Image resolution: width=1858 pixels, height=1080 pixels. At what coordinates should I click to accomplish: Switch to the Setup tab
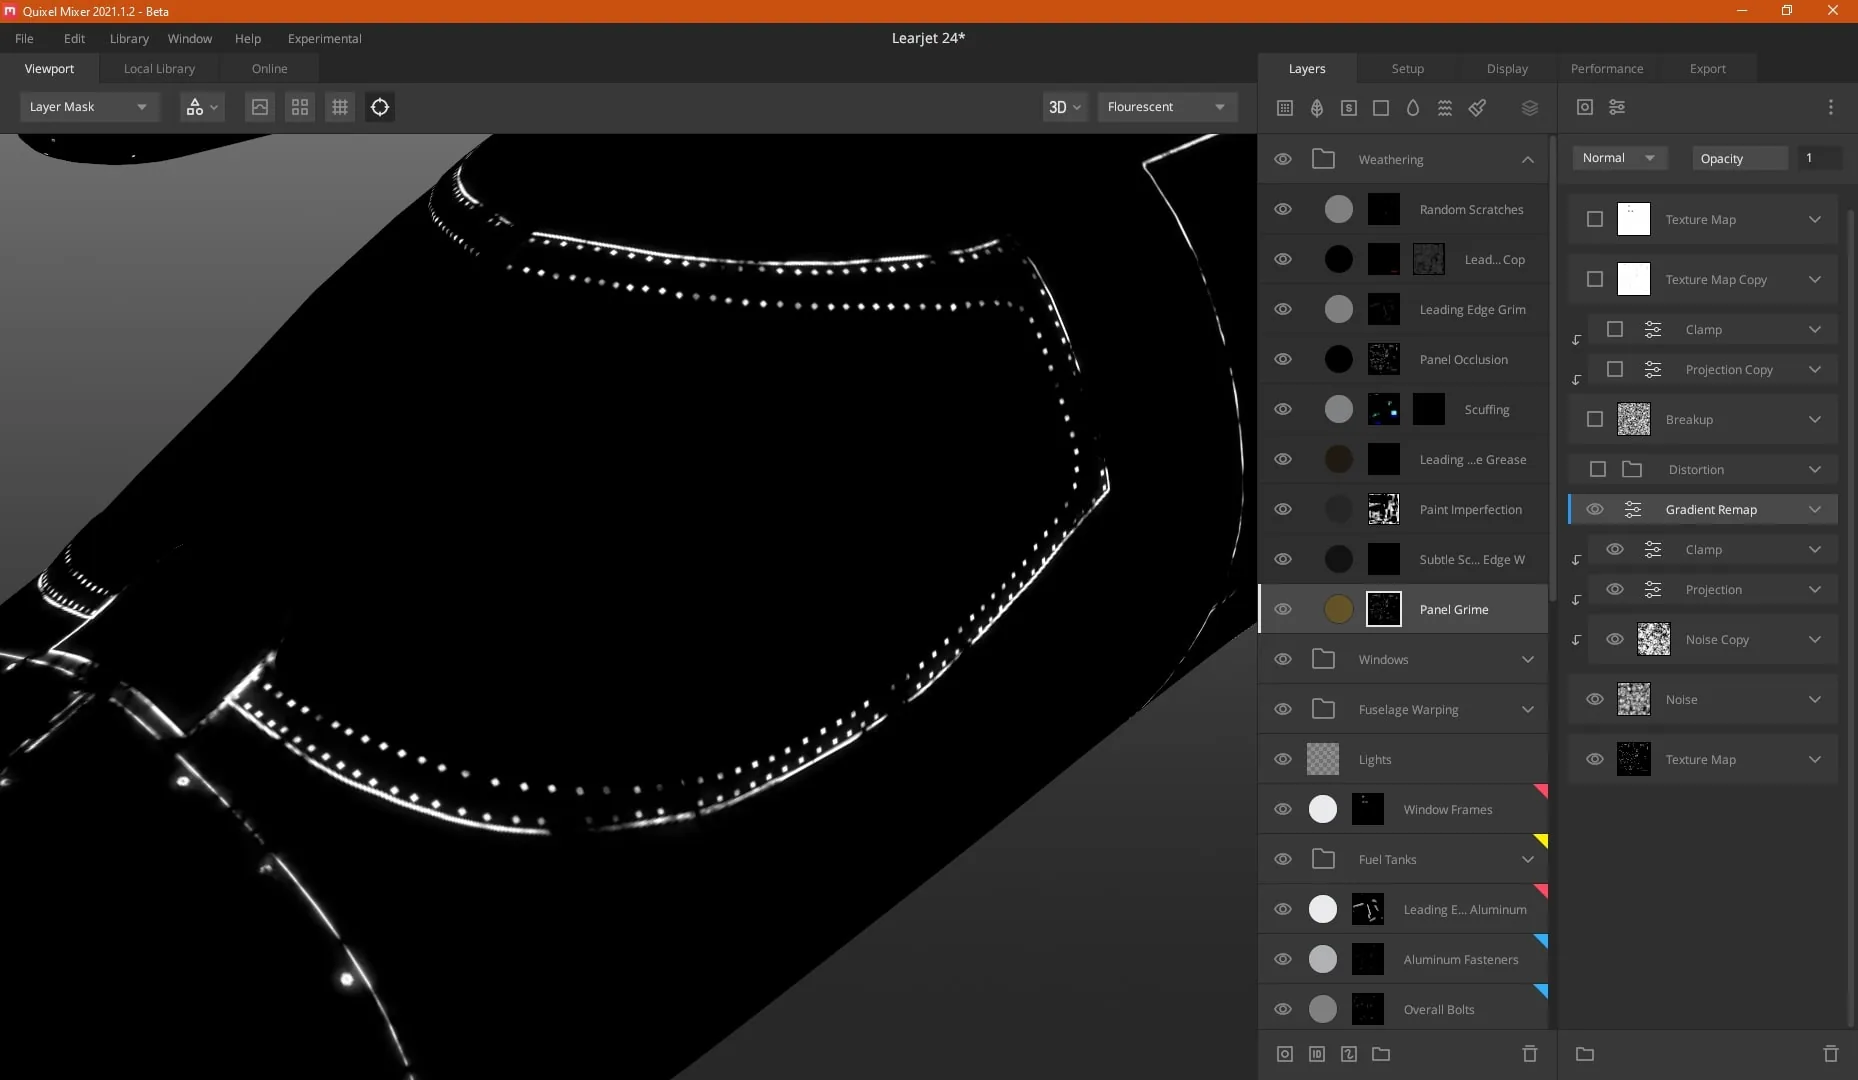coord(1407,69)
